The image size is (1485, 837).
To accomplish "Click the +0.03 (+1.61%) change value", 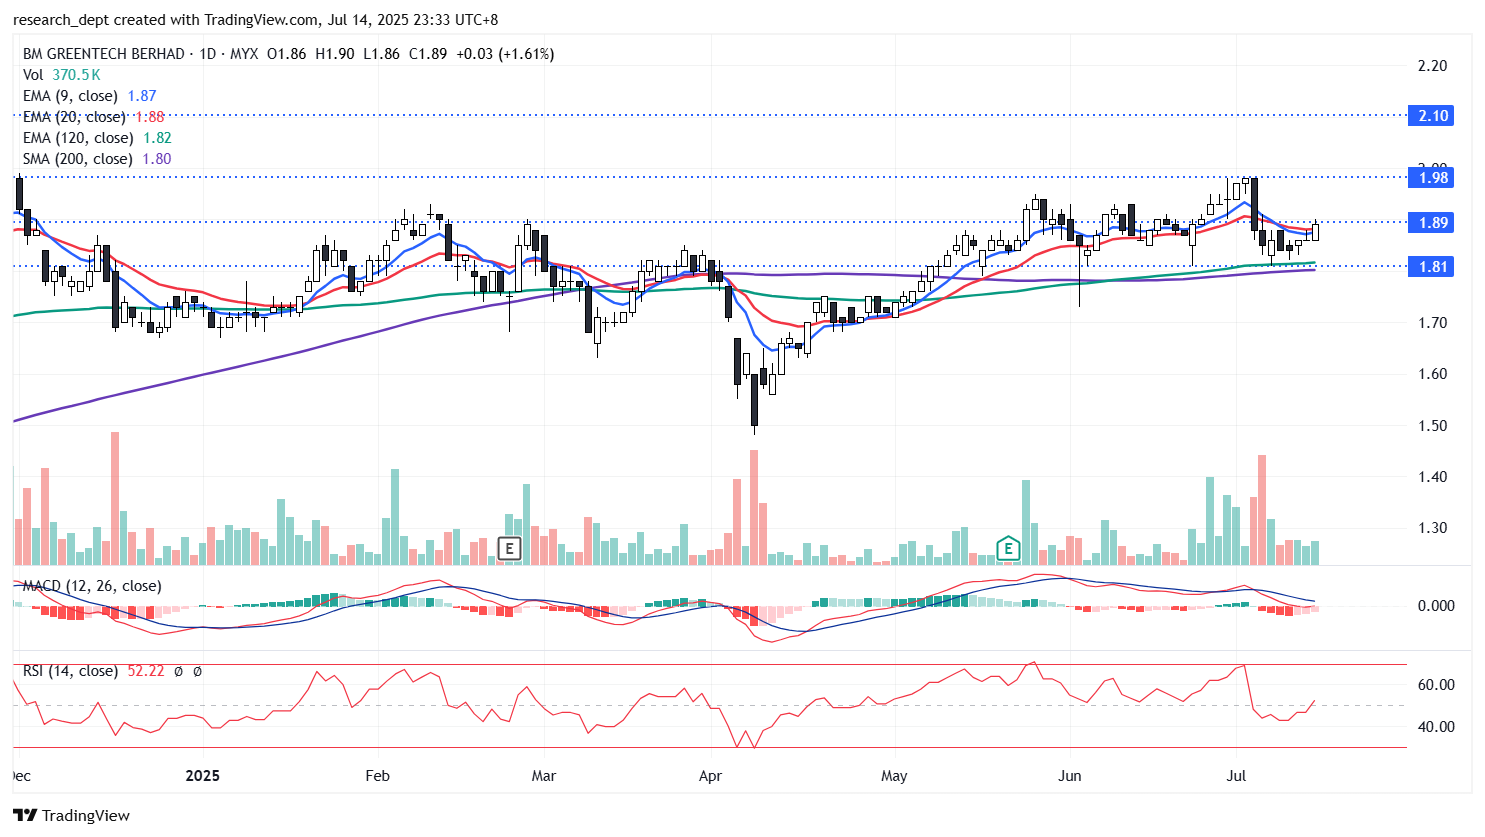I will [x=505, y=54].
